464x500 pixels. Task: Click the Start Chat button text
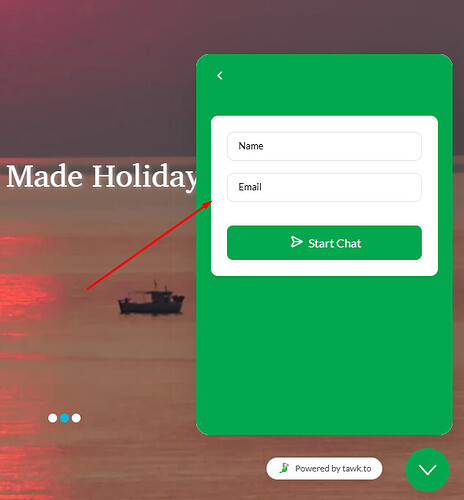(x=335, y=243)
